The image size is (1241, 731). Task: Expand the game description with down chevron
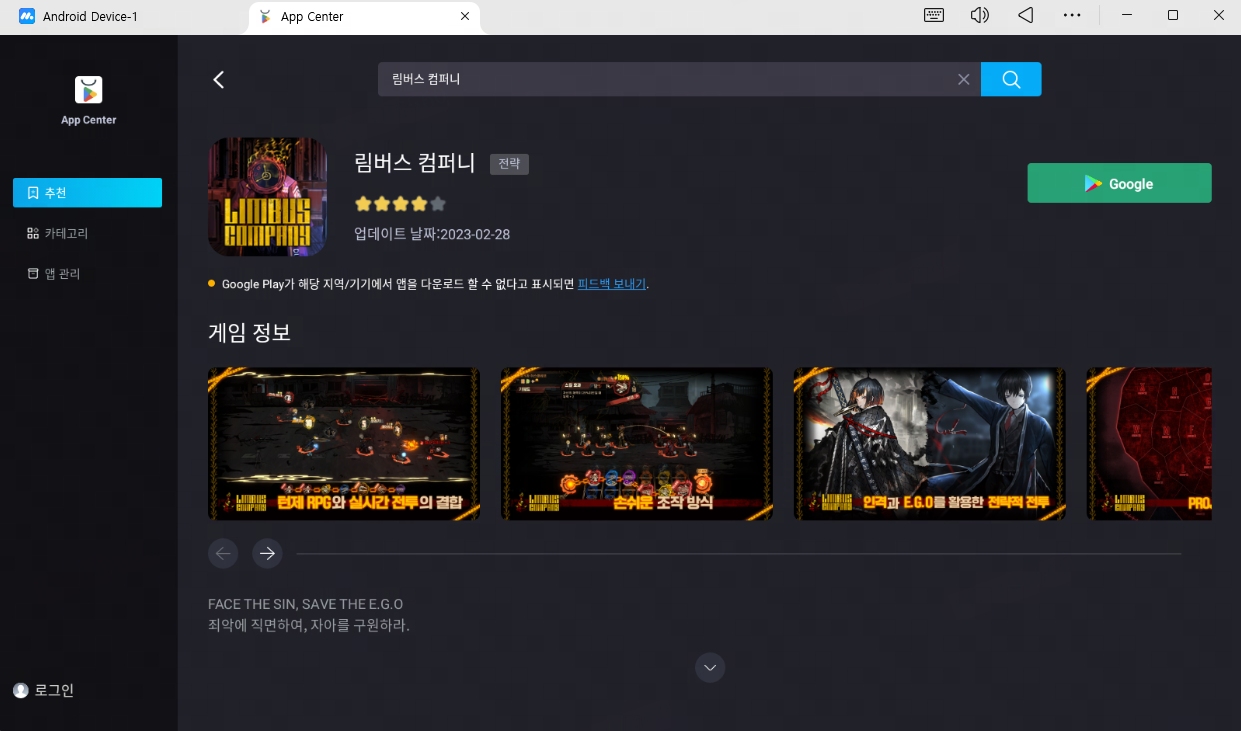pos(710,667)
